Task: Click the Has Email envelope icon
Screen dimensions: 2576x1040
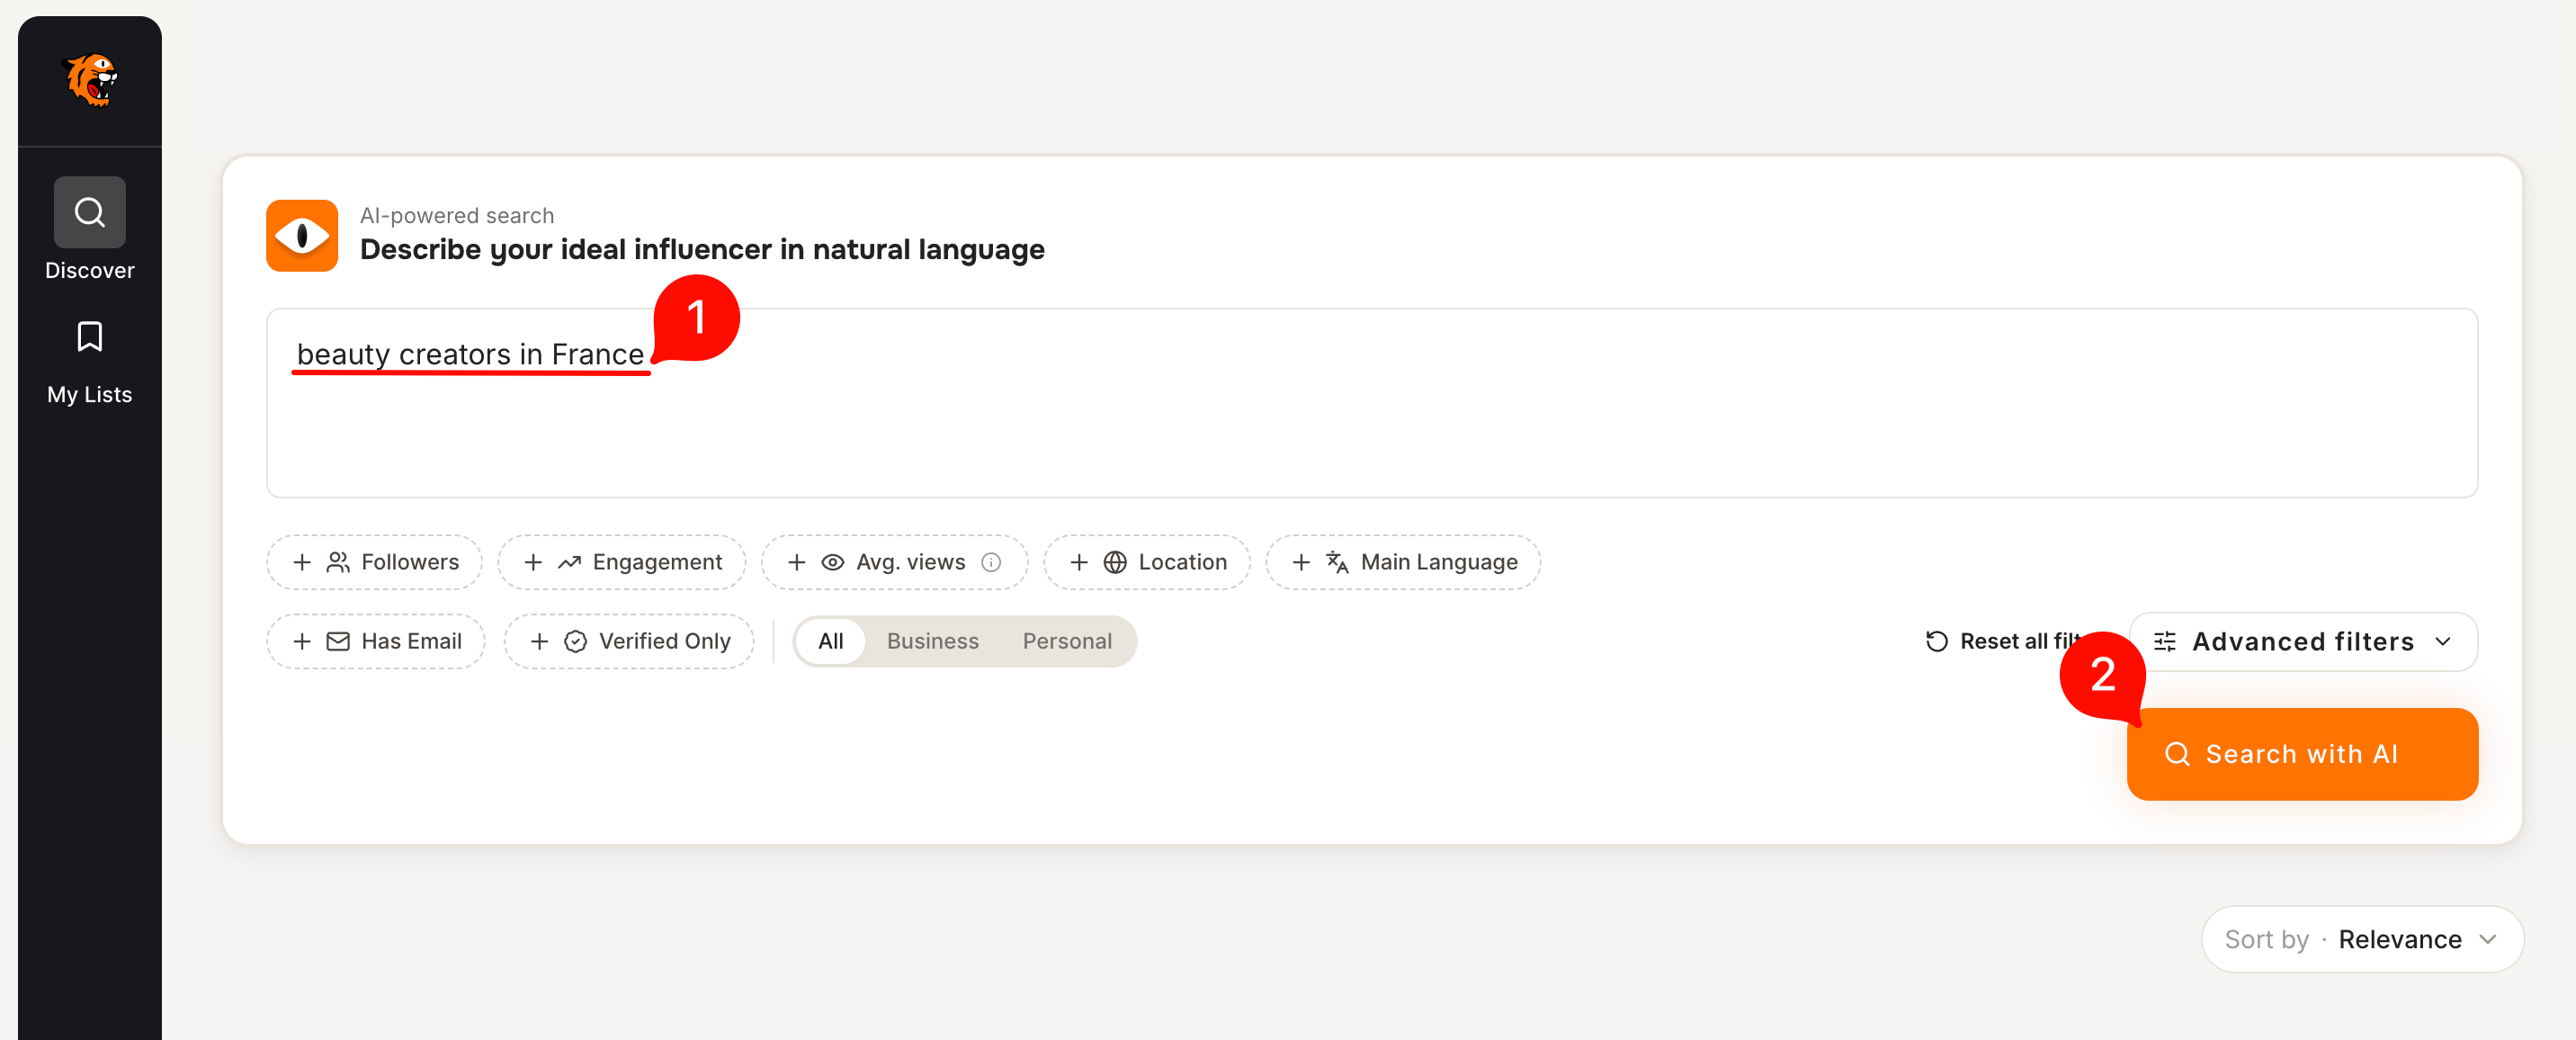Action: (x=338, y=641)
